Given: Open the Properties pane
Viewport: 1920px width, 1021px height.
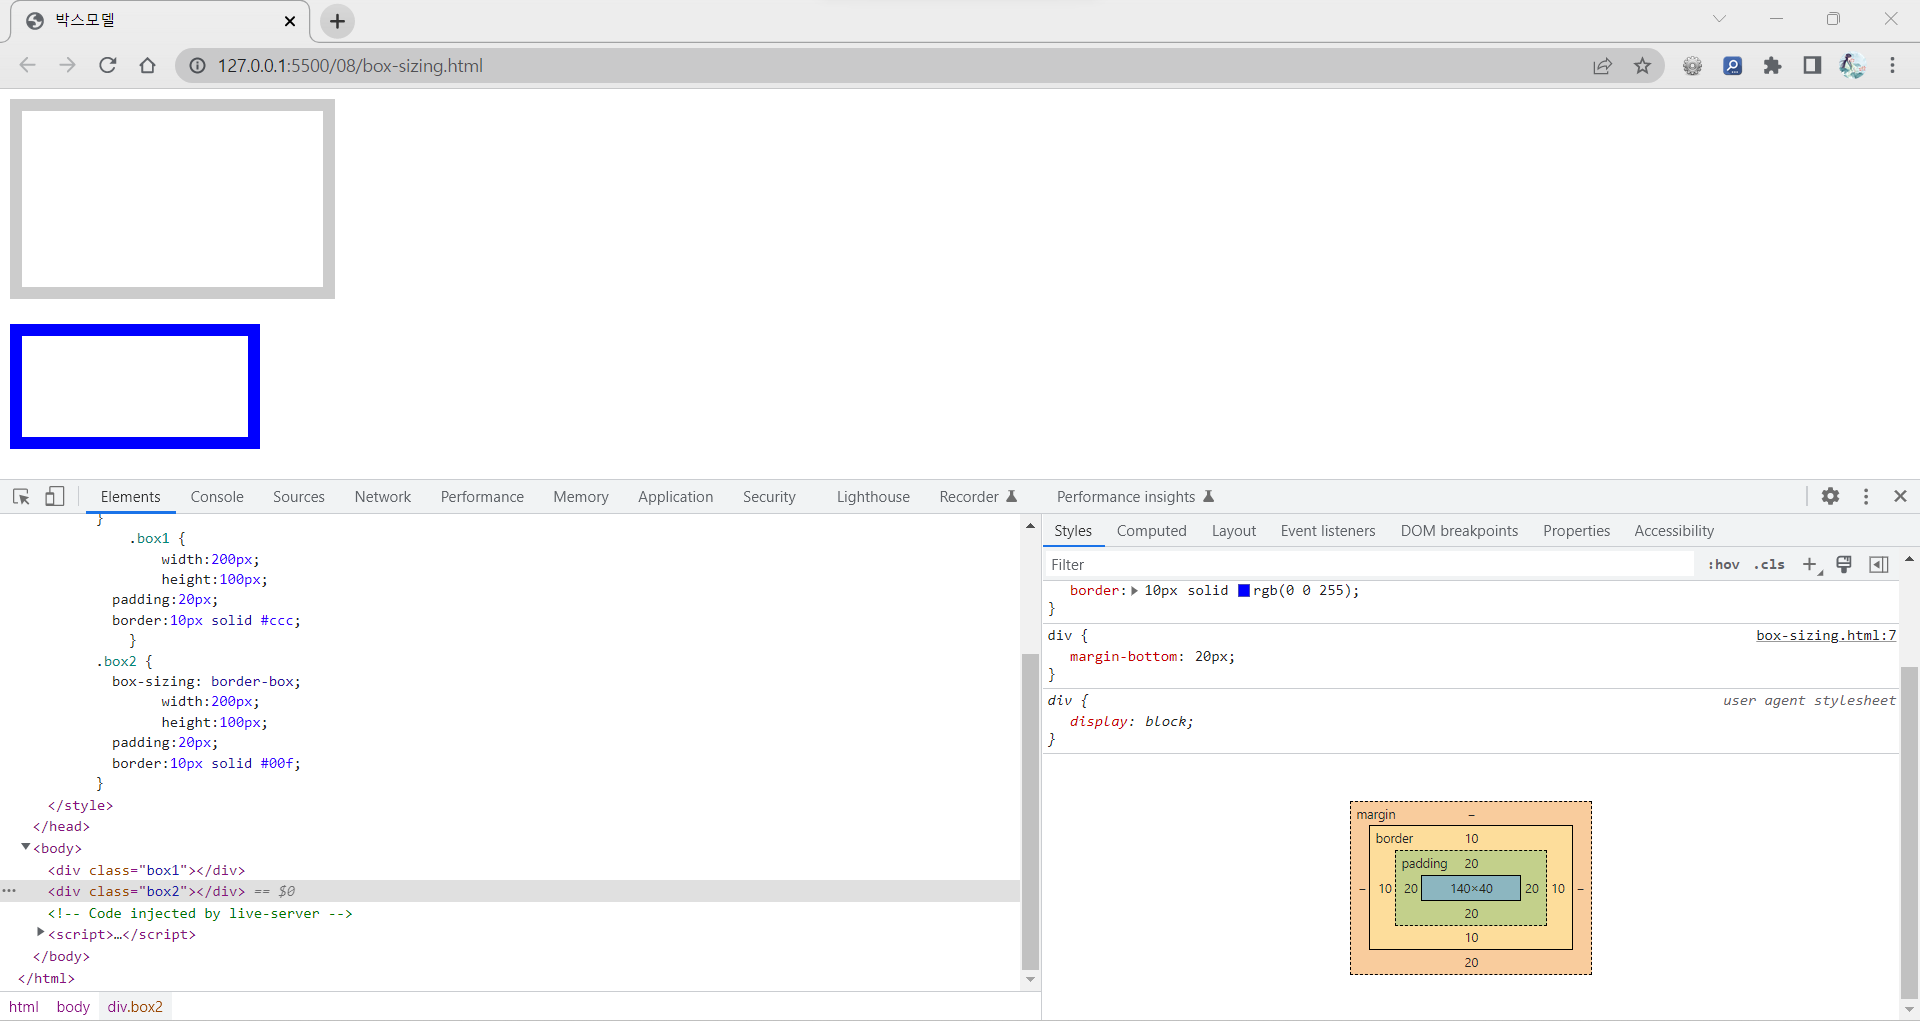Looking at the screenshot, I should point(1576,531).
